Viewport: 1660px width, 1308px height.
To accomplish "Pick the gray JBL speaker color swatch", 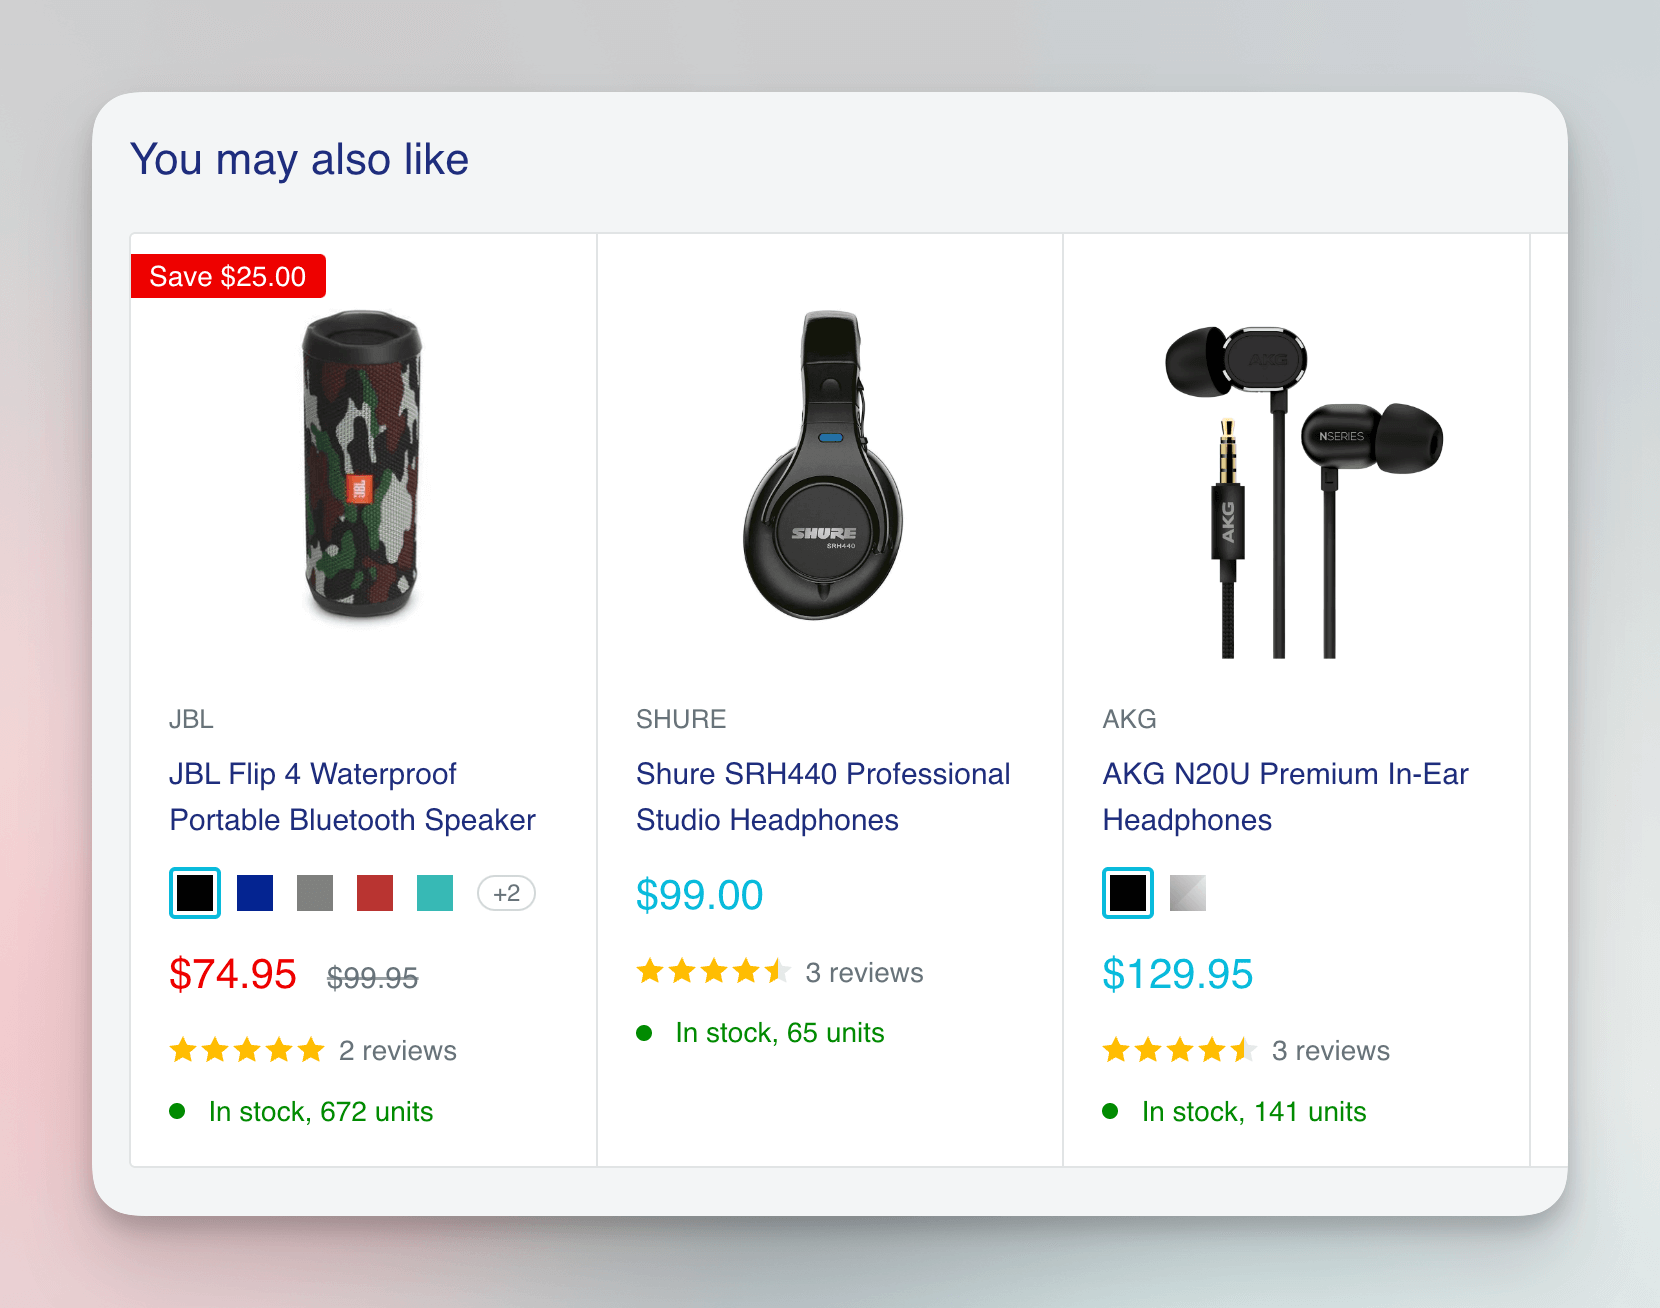I will (315, 893).
